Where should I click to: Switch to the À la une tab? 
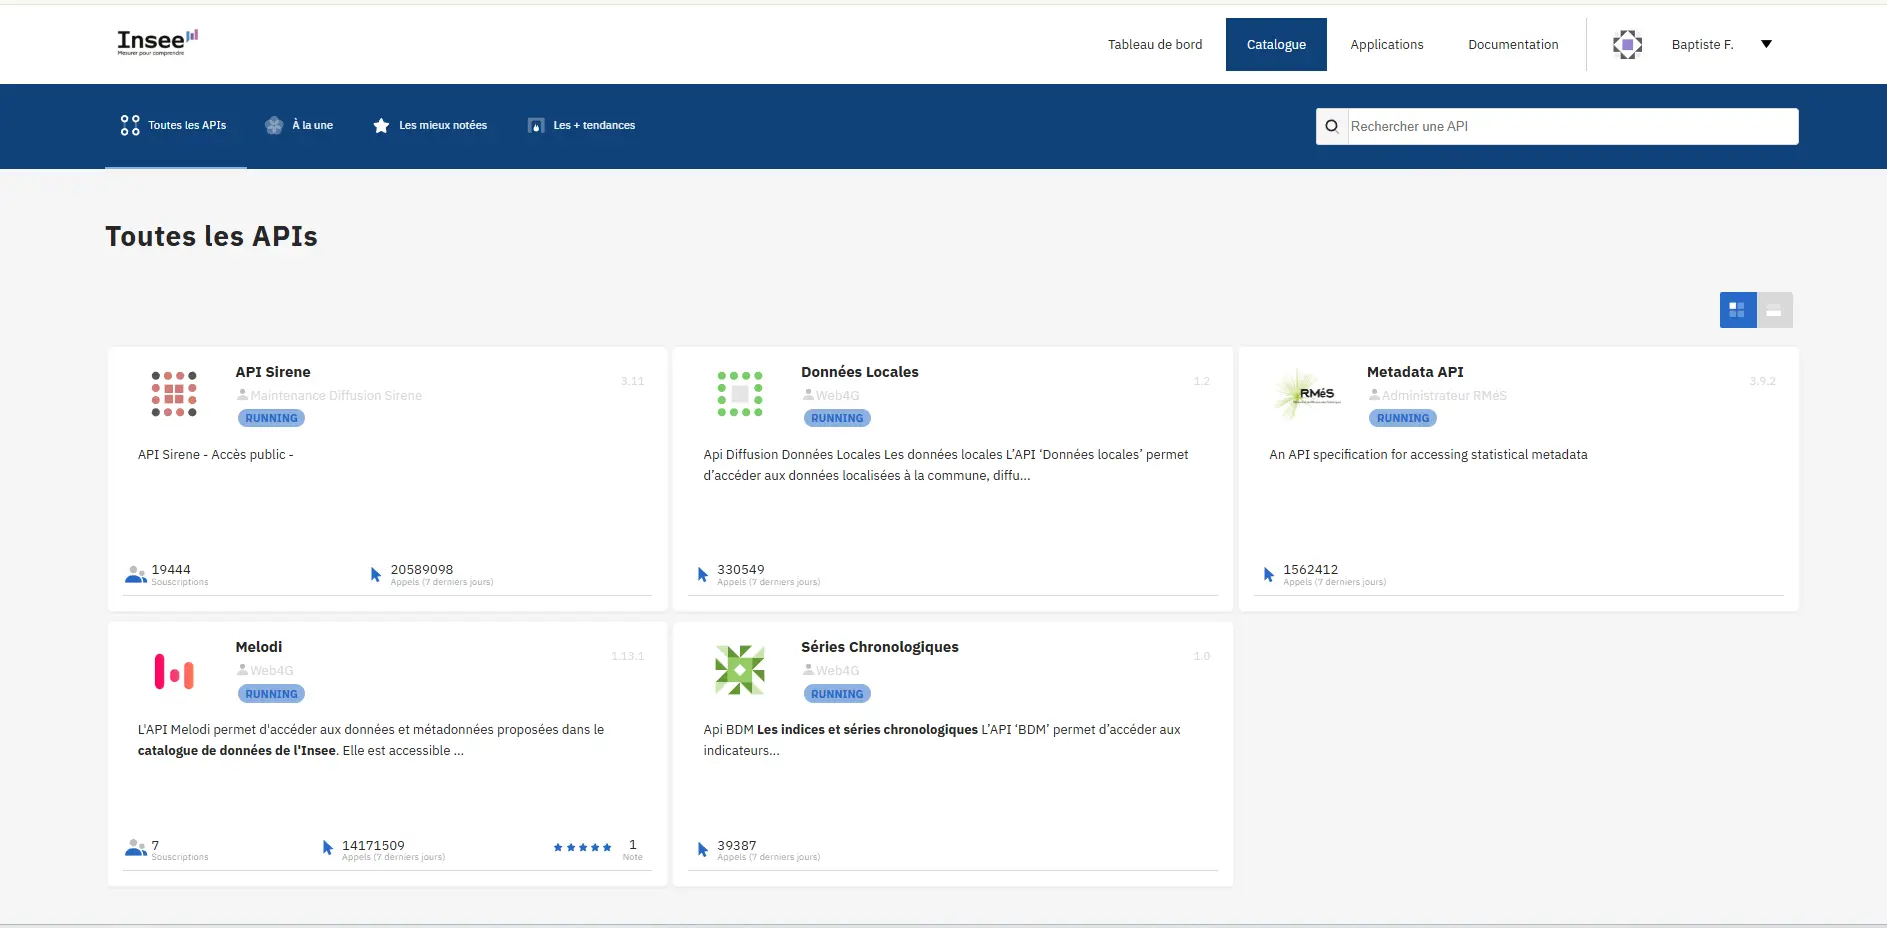(x=299, y=126)
